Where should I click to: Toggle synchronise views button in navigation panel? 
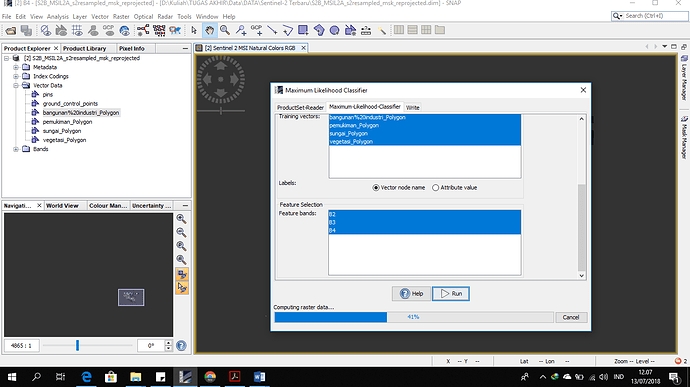pos(182,274)
